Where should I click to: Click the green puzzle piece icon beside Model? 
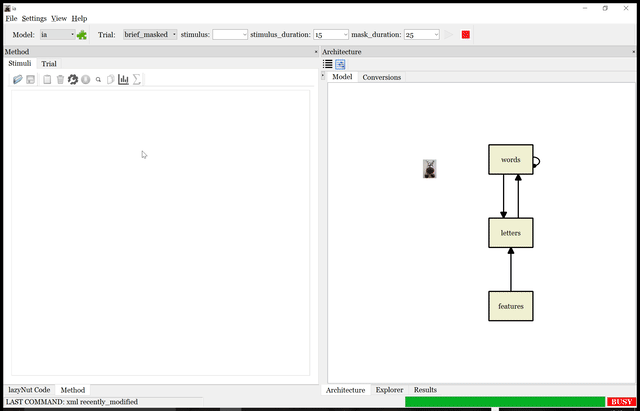coord(82,35)
